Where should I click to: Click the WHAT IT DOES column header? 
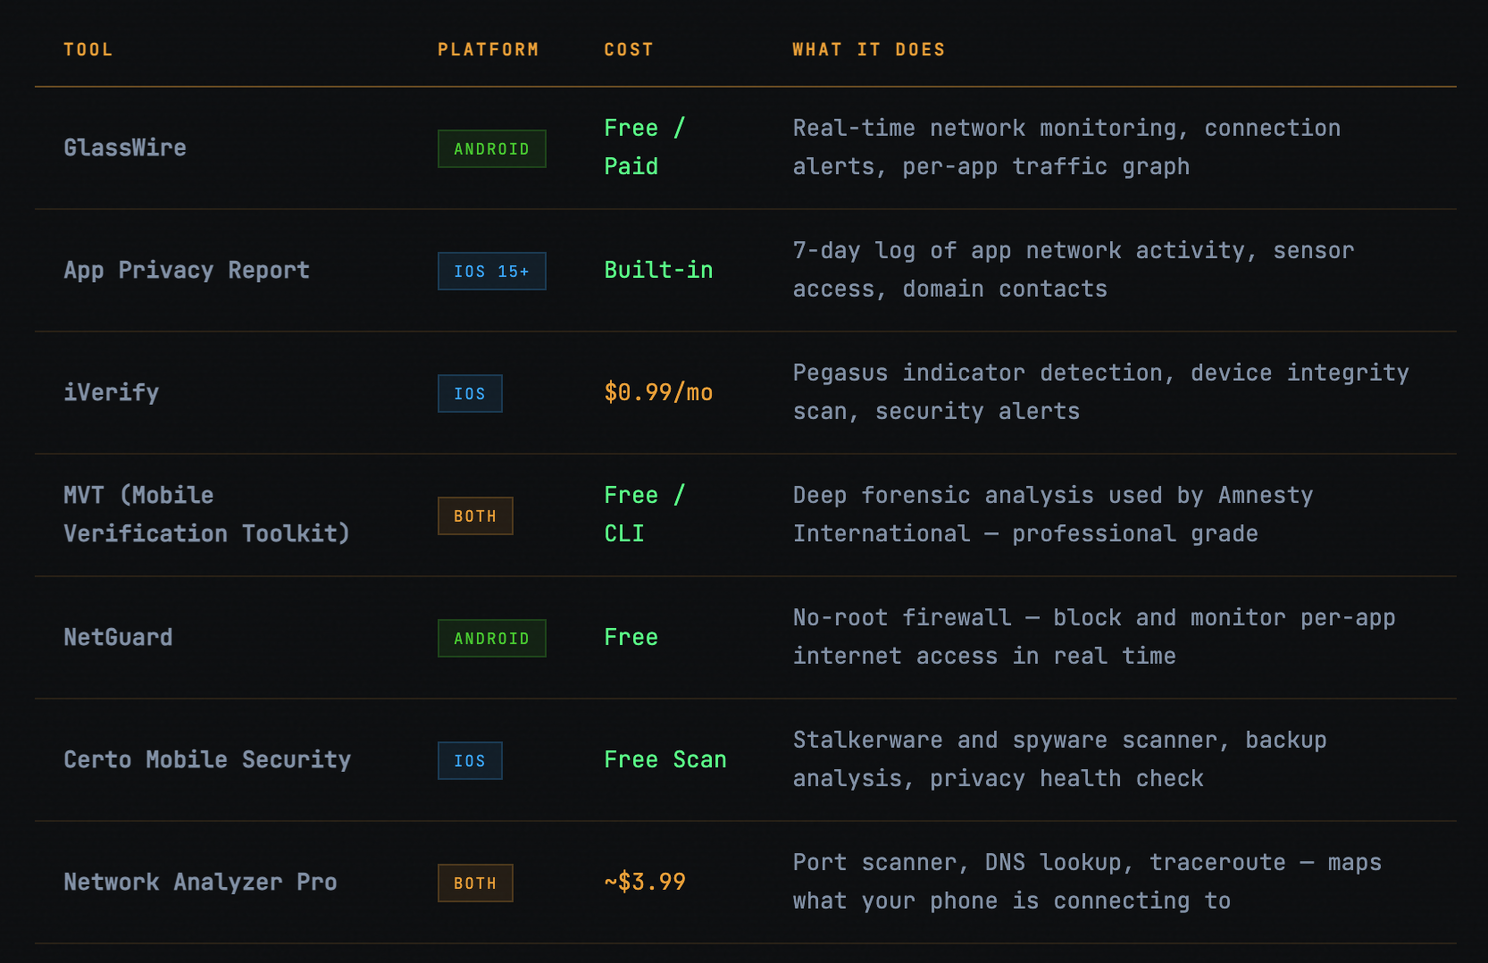869,50
